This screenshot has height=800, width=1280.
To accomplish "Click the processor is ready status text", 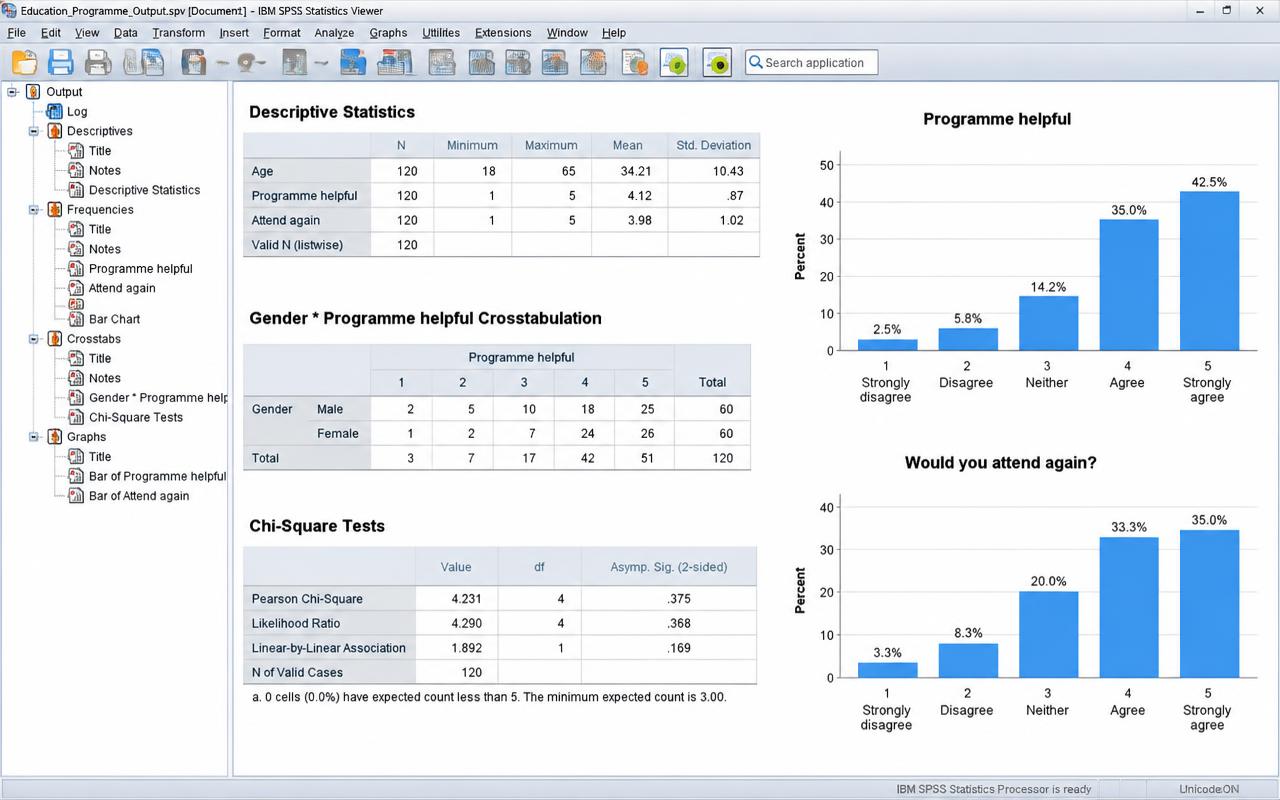I will [994, 789].
